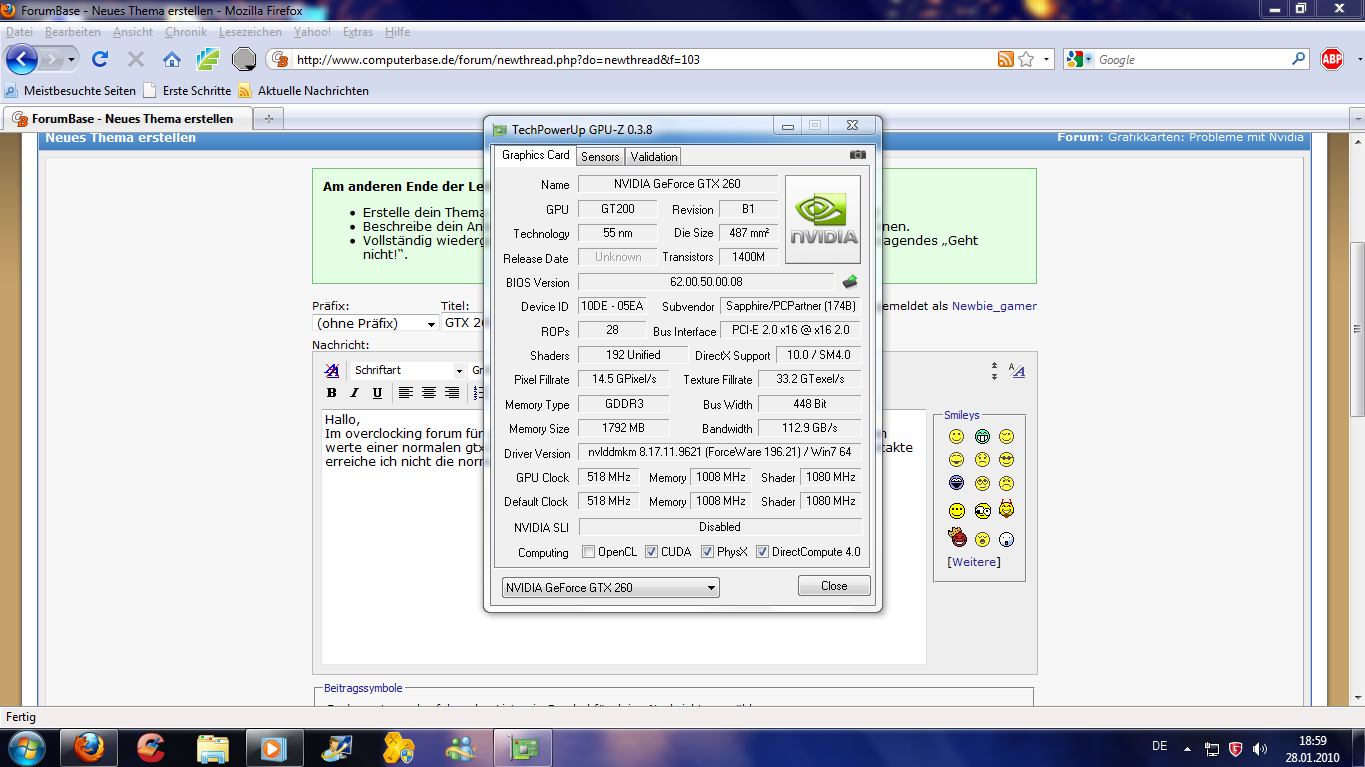Click the BIOS save chip icon in GPU-Z
This screenshot has width=1365, height=767.
[x=850, y=282]
